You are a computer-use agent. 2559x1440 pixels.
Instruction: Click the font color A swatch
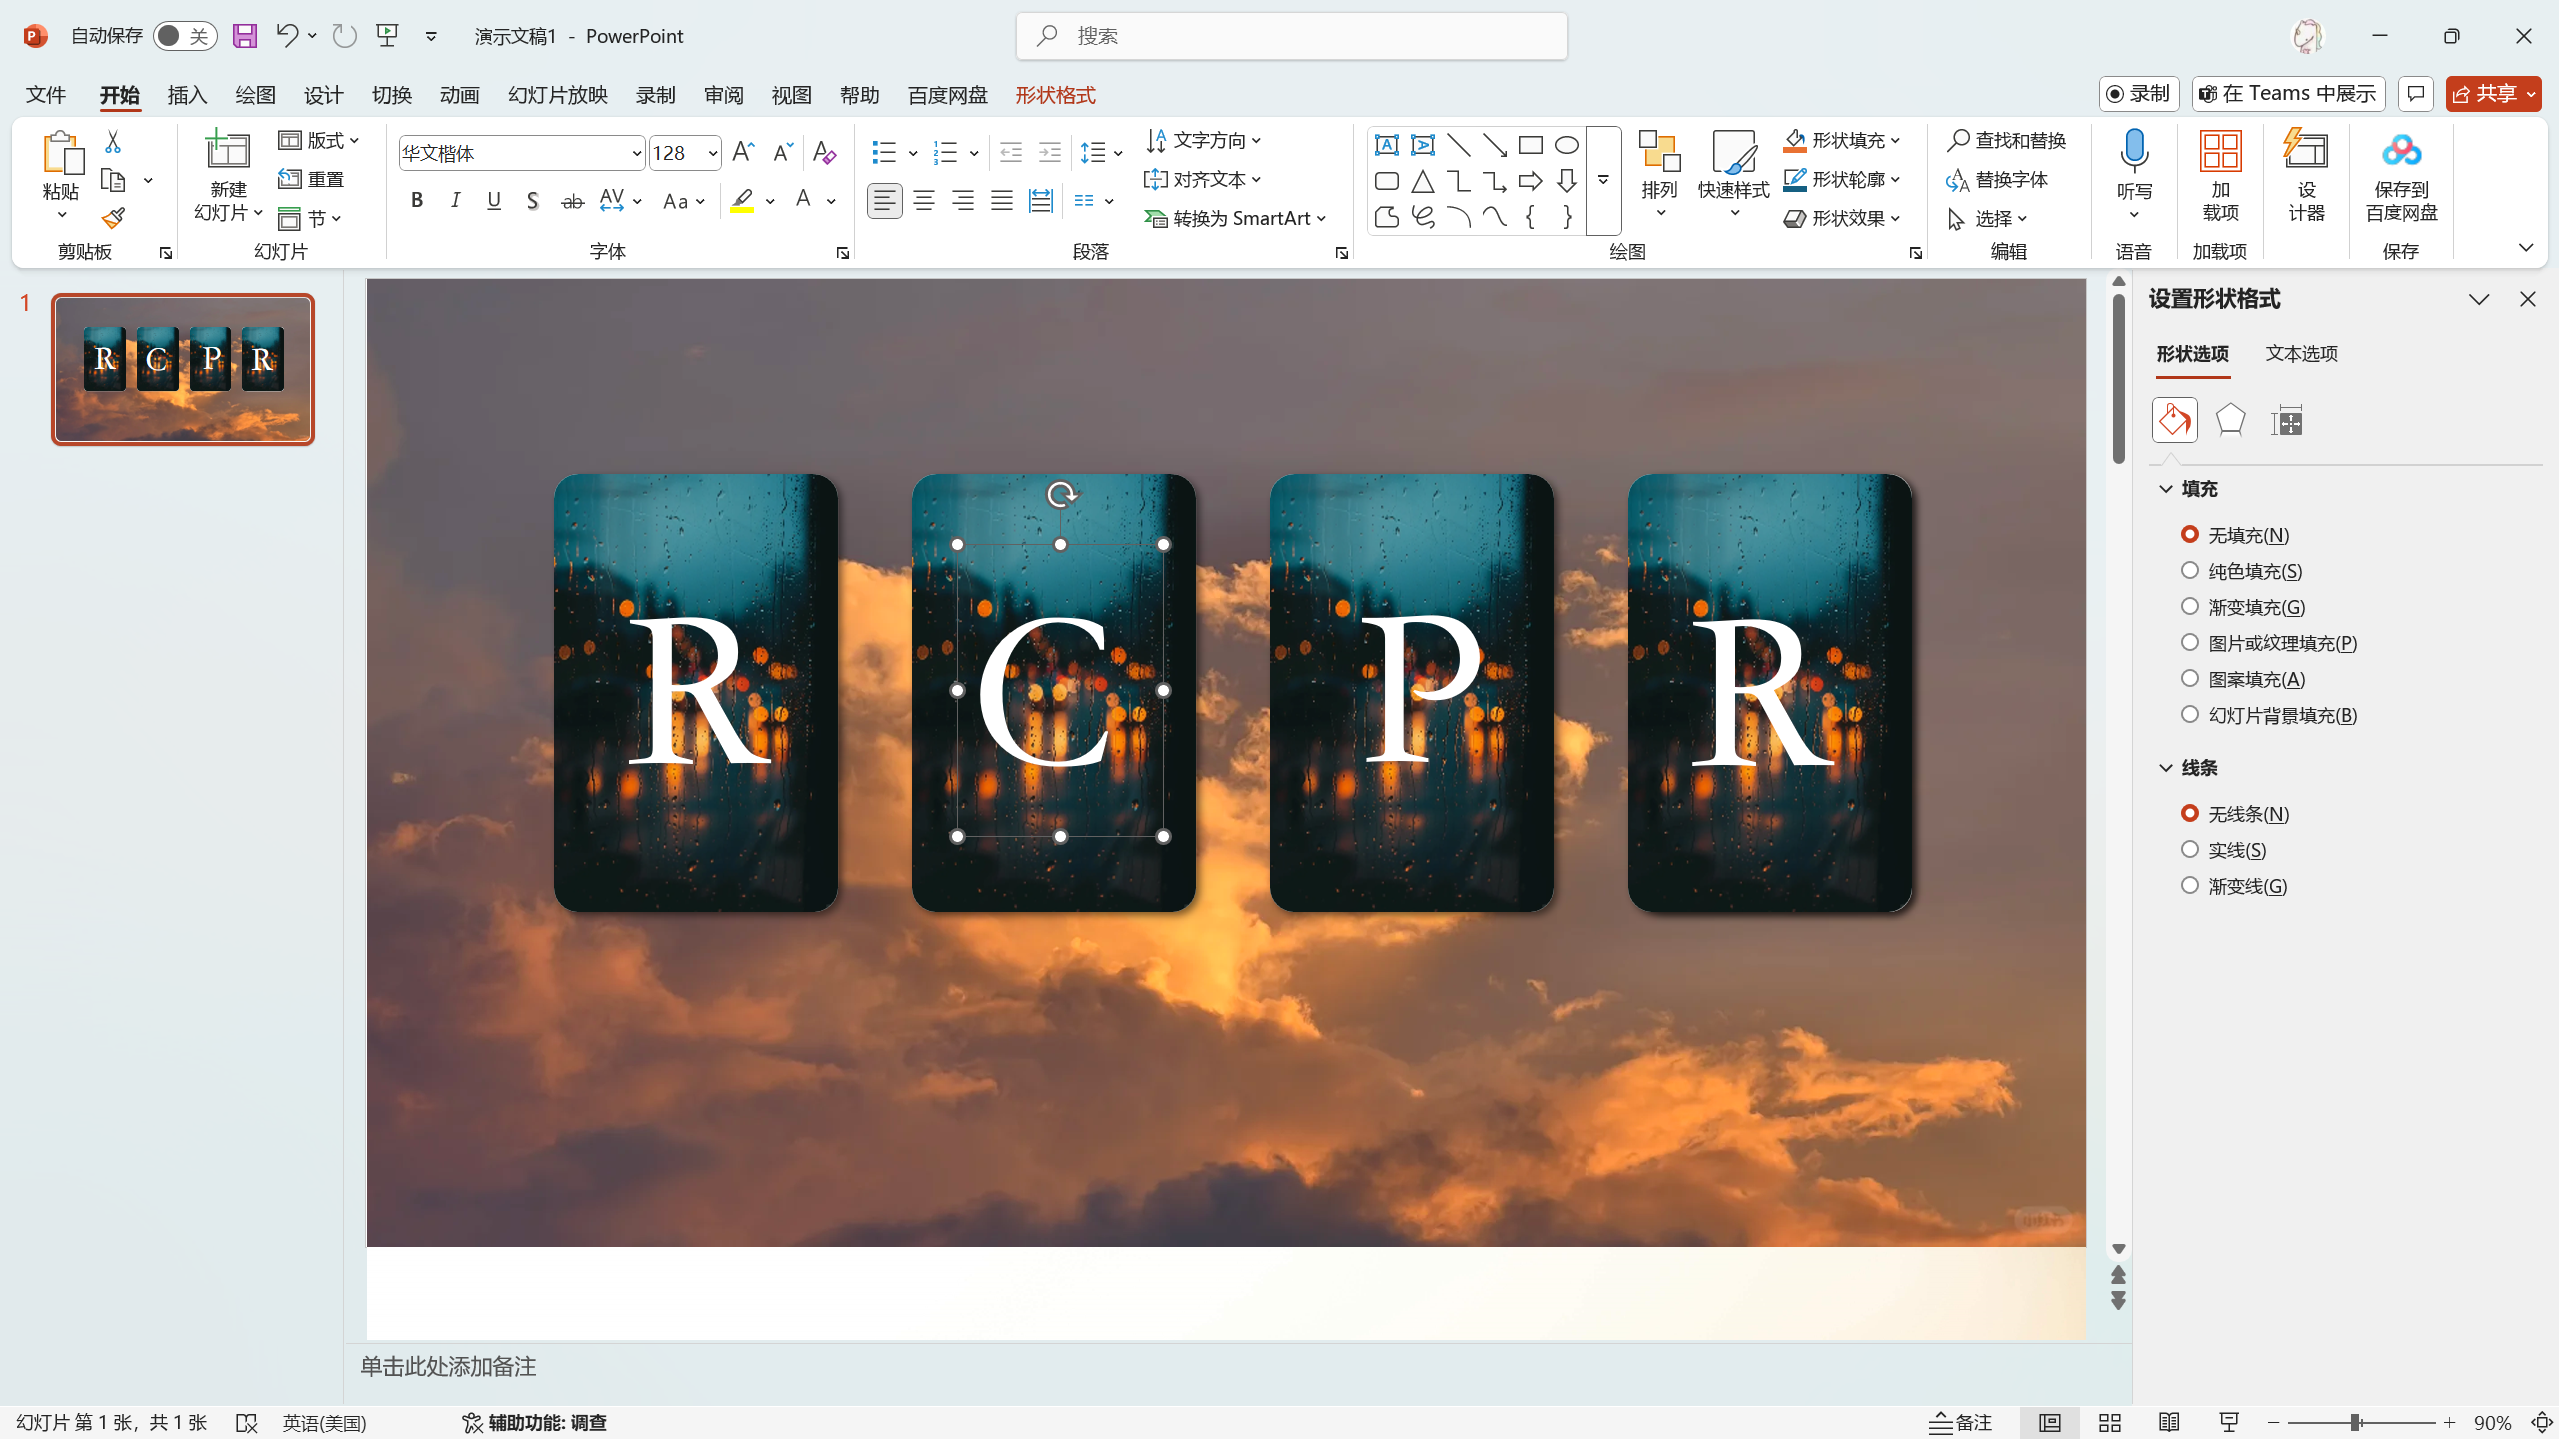coord(803,201)
